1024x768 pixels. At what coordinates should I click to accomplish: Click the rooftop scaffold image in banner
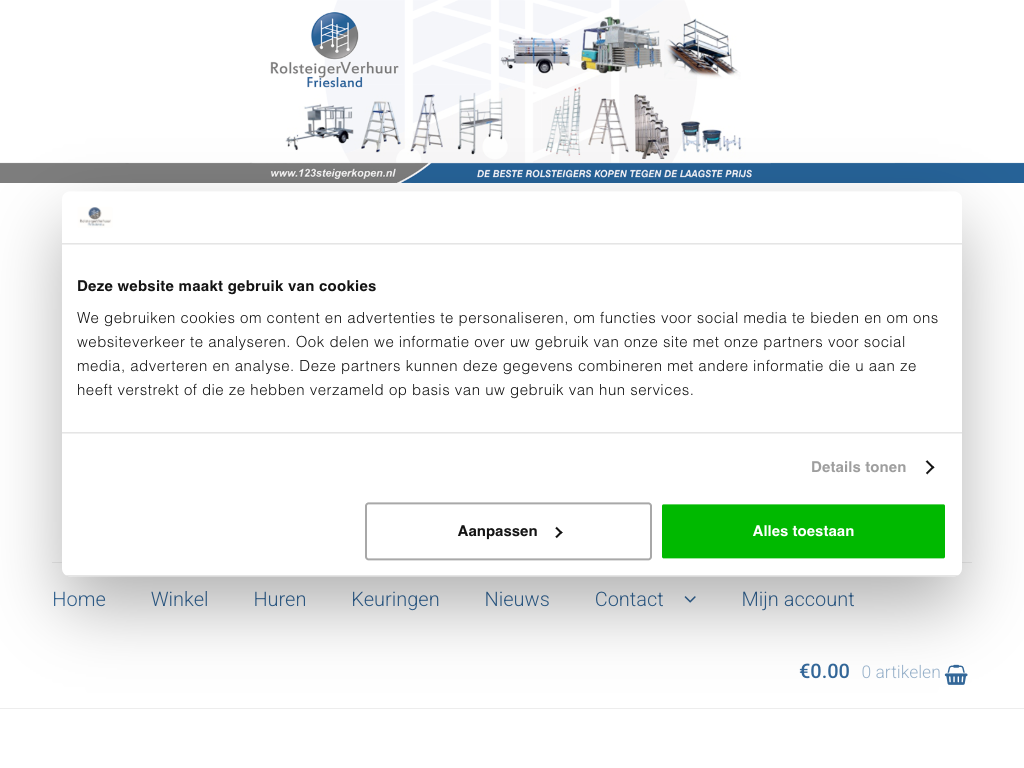[705, 47]
